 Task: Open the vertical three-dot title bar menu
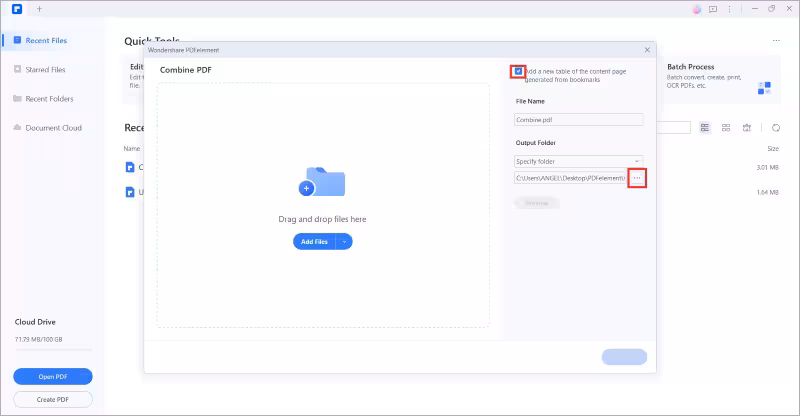[729, 9]
